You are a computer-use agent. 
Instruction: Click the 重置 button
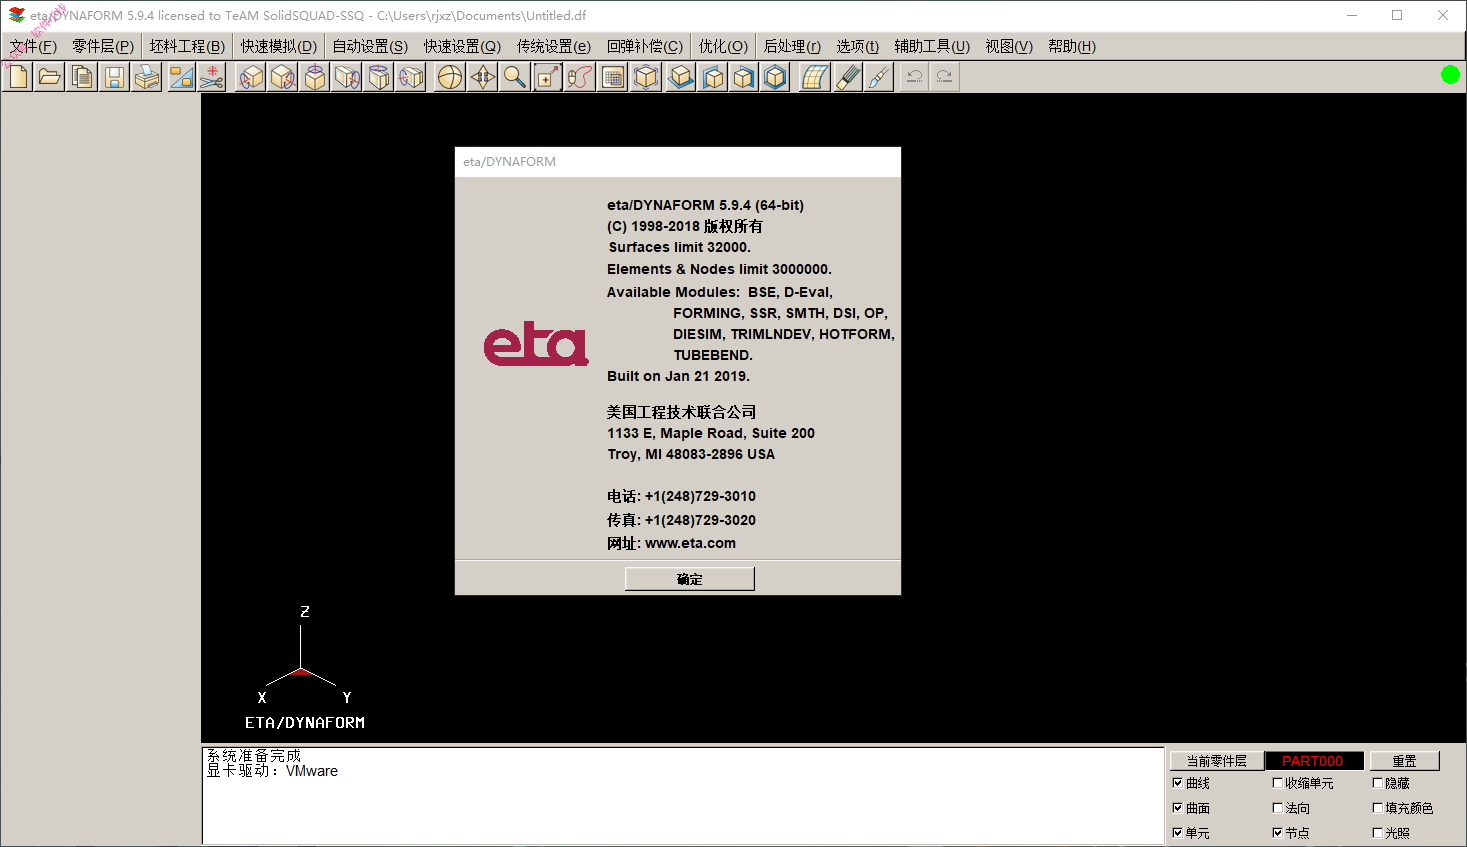pos(1404,761)
